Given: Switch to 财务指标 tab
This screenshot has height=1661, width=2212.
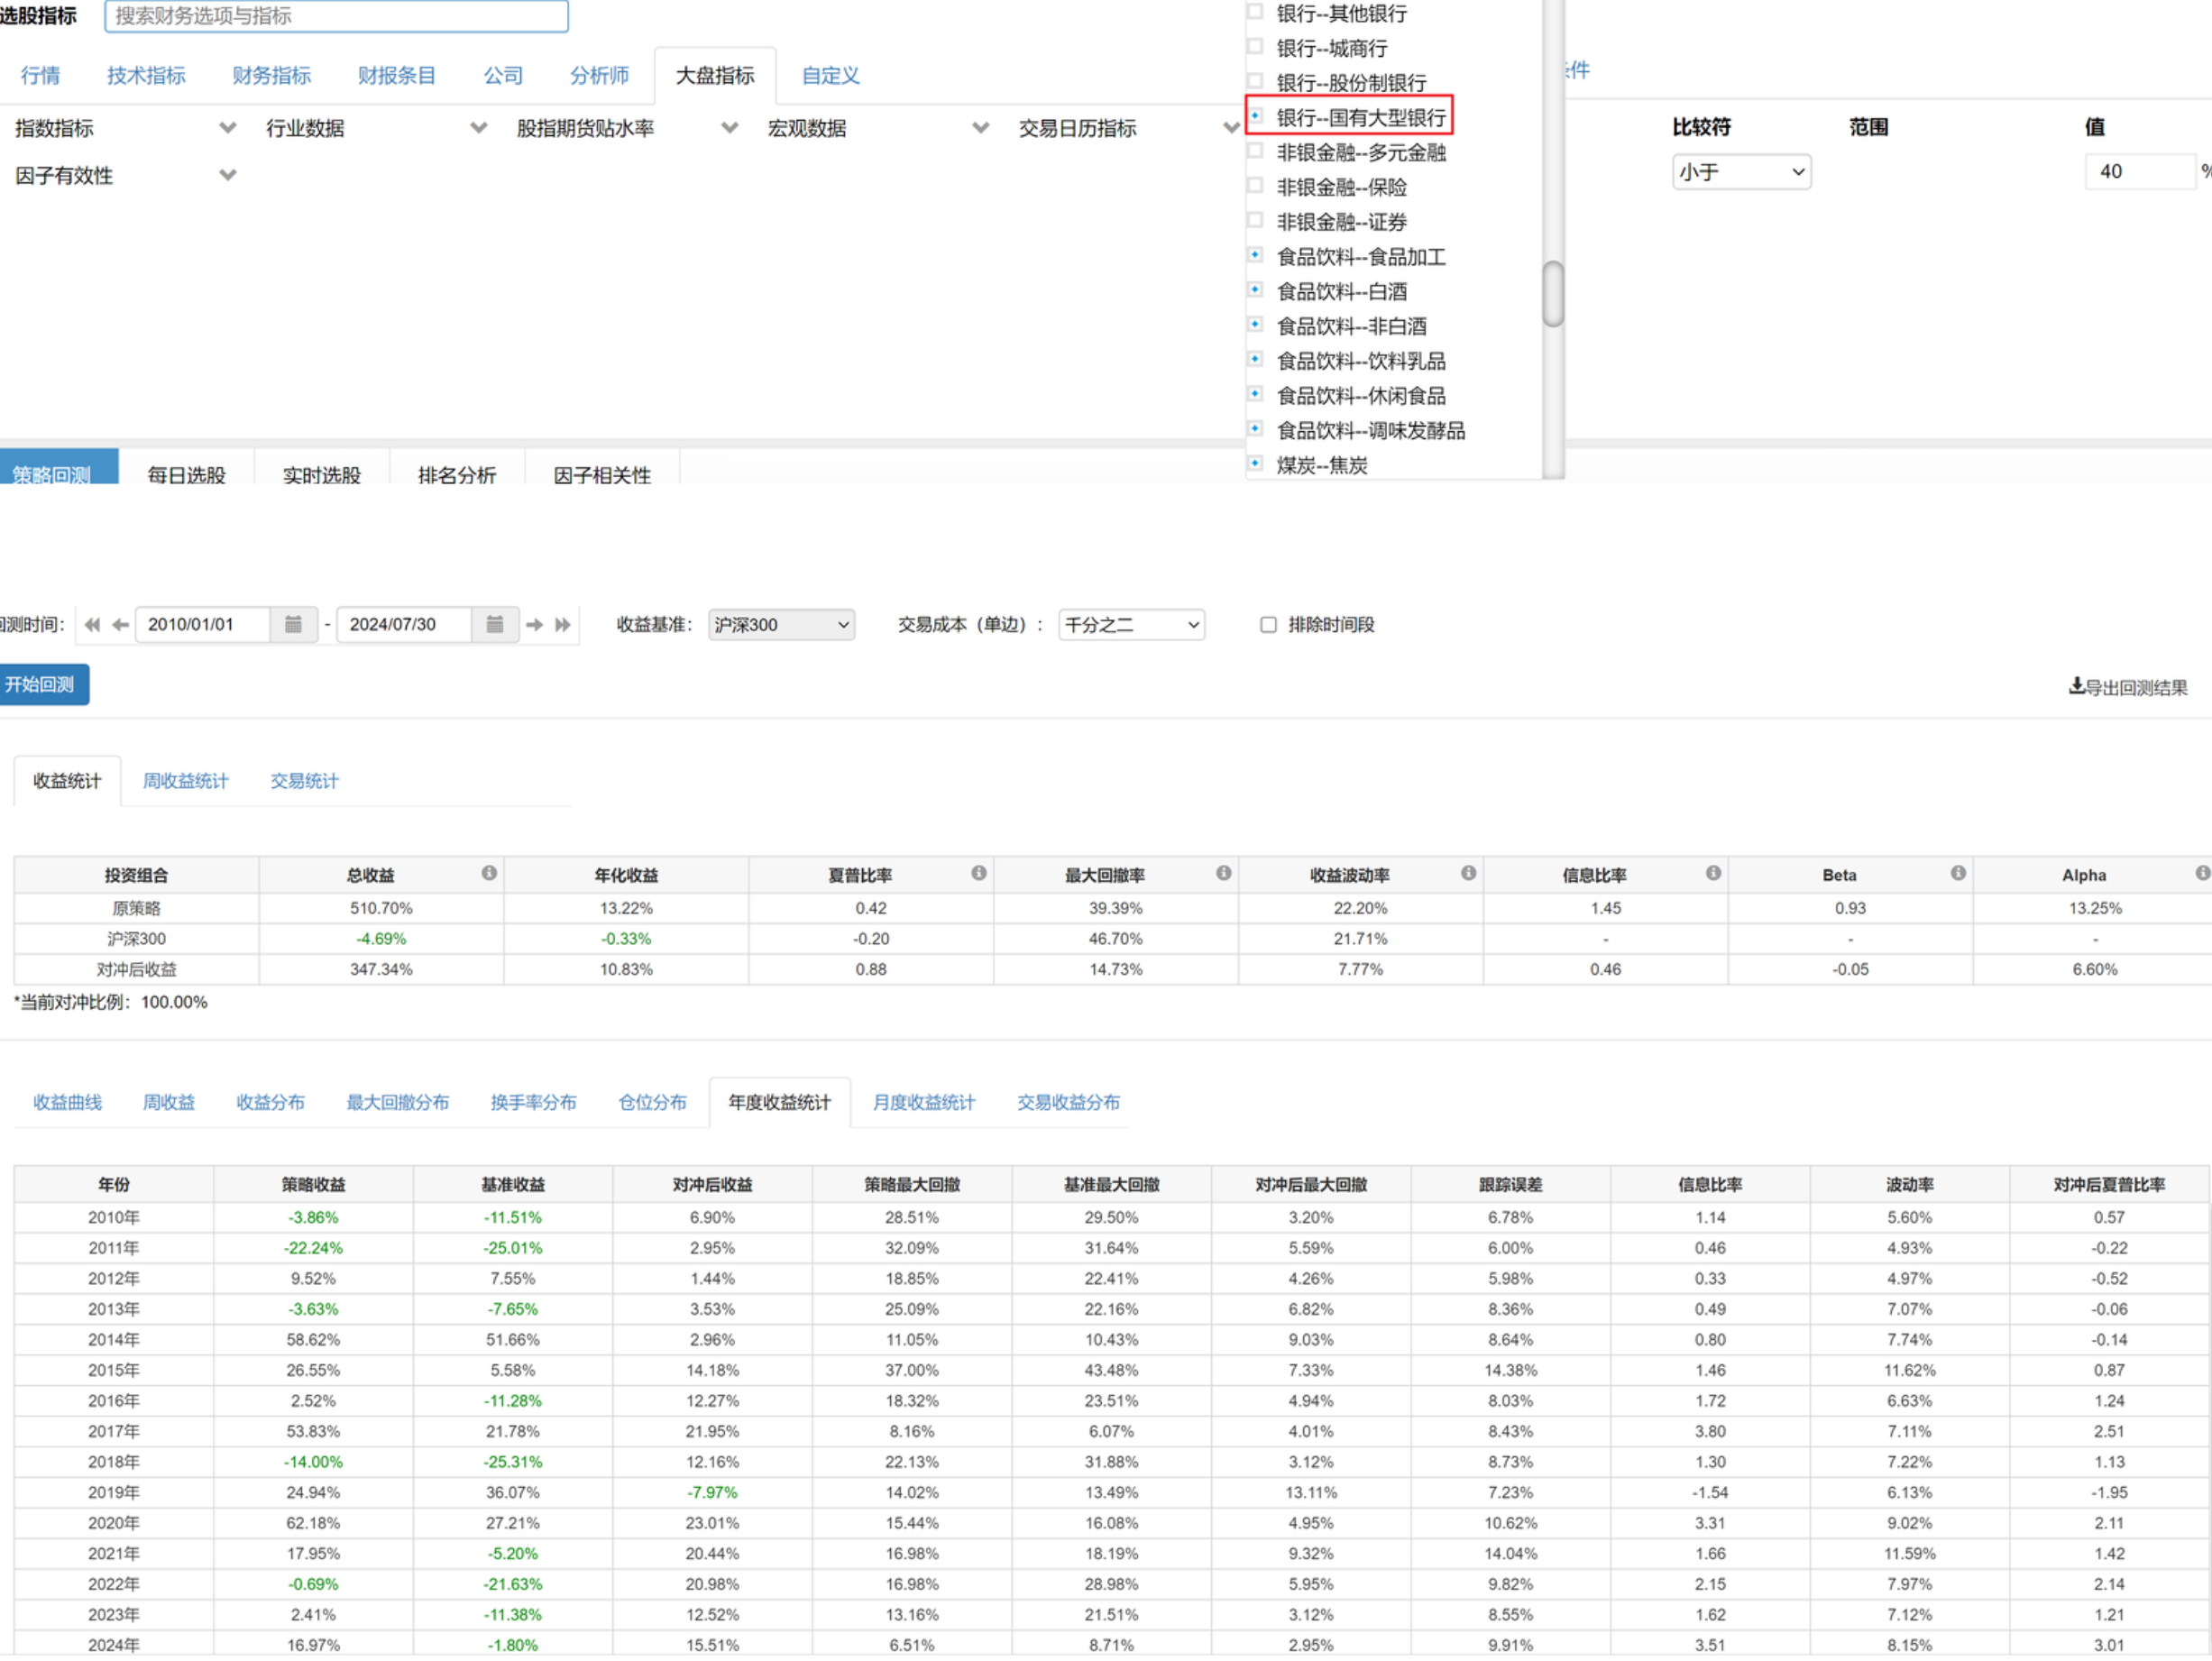Looking at the screenshot, I should pos(271,76).
